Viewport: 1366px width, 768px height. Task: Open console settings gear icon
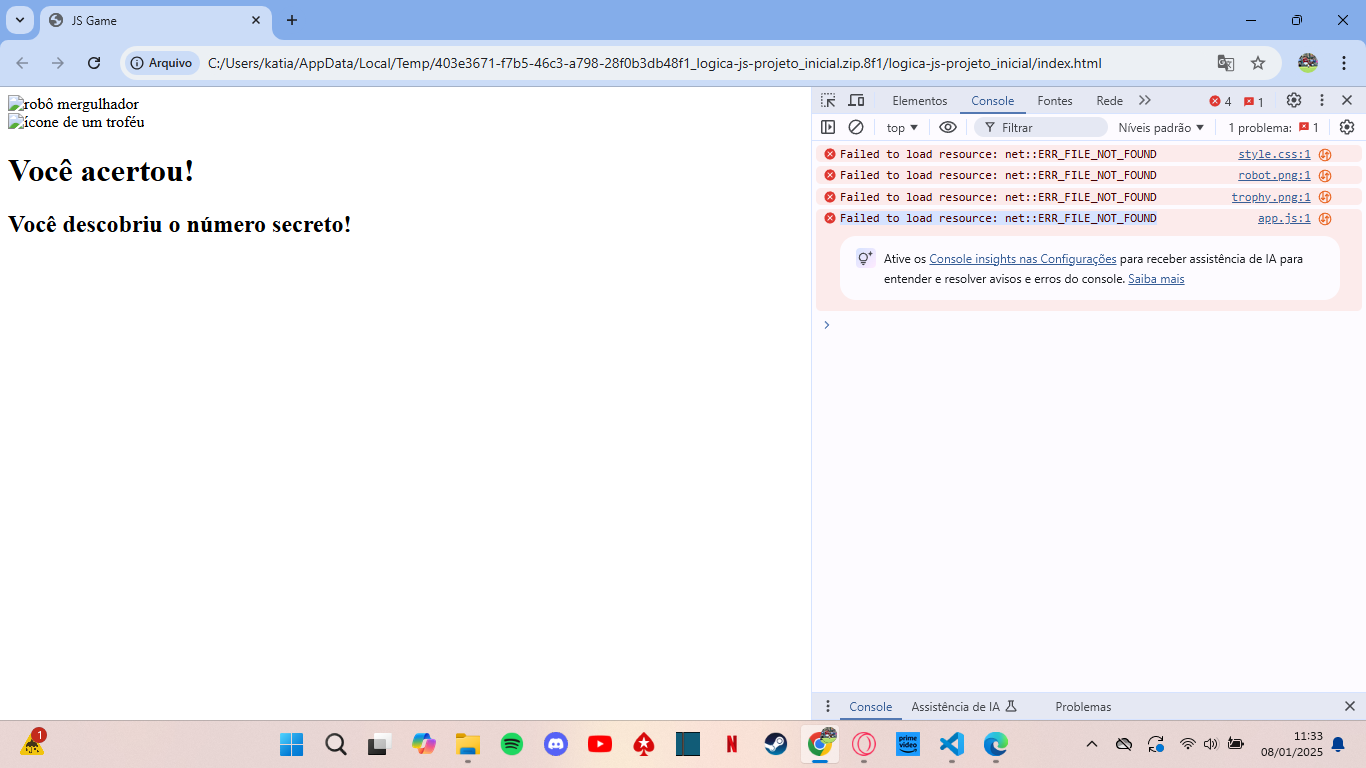point(1347,127)
